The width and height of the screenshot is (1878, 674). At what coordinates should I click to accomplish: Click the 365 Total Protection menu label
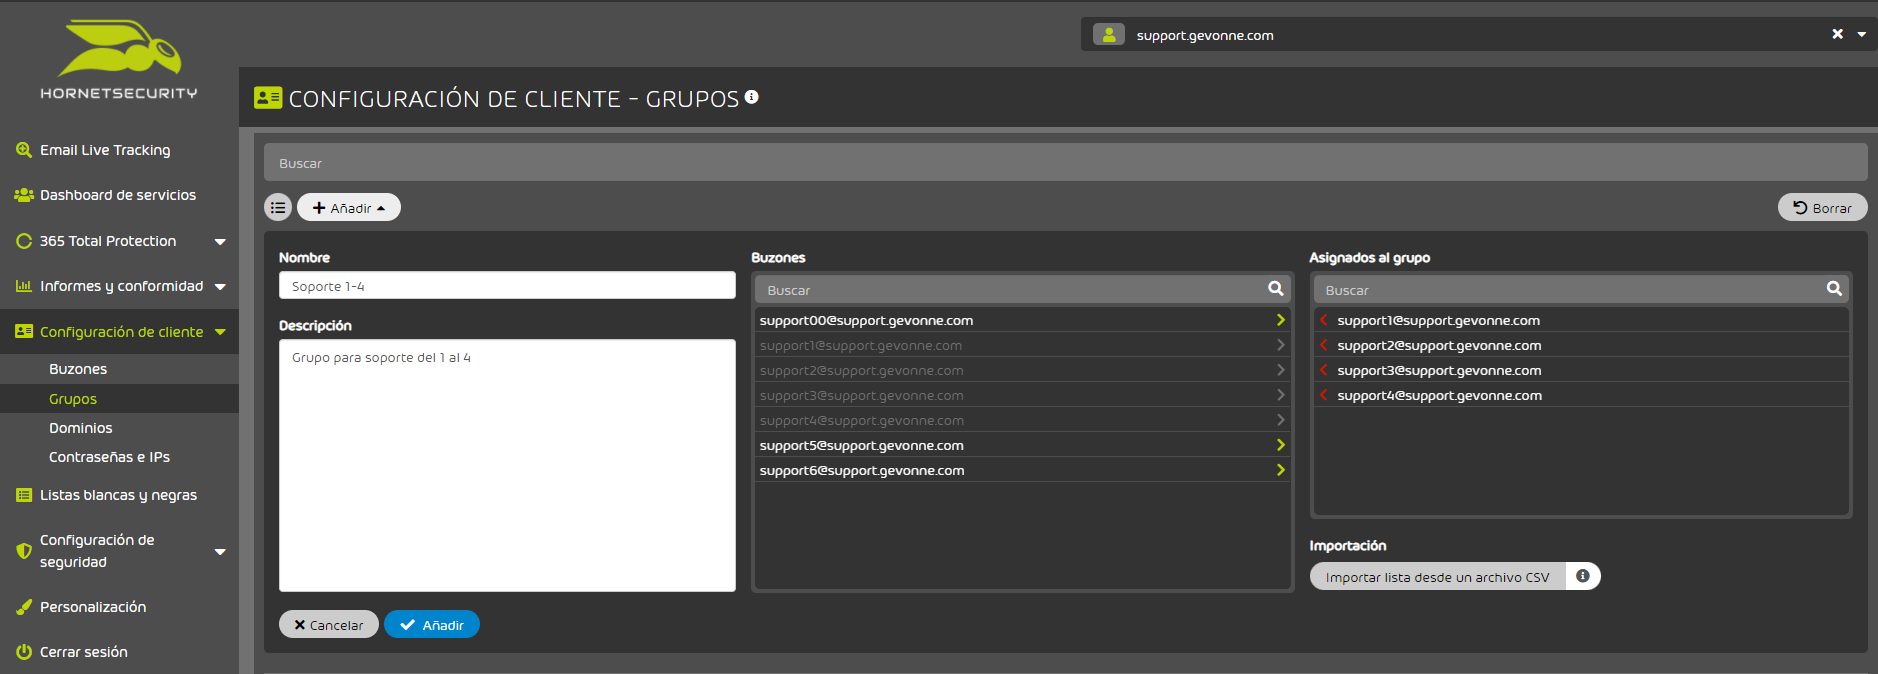pos(108,241)
